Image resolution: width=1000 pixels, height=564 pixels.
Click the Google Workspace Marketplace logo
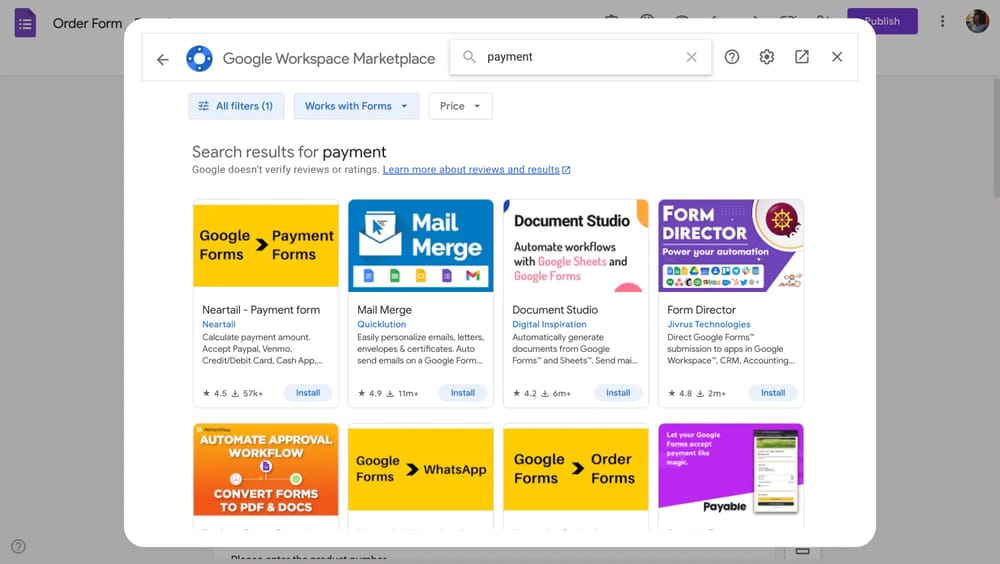[x=200, y=59]
